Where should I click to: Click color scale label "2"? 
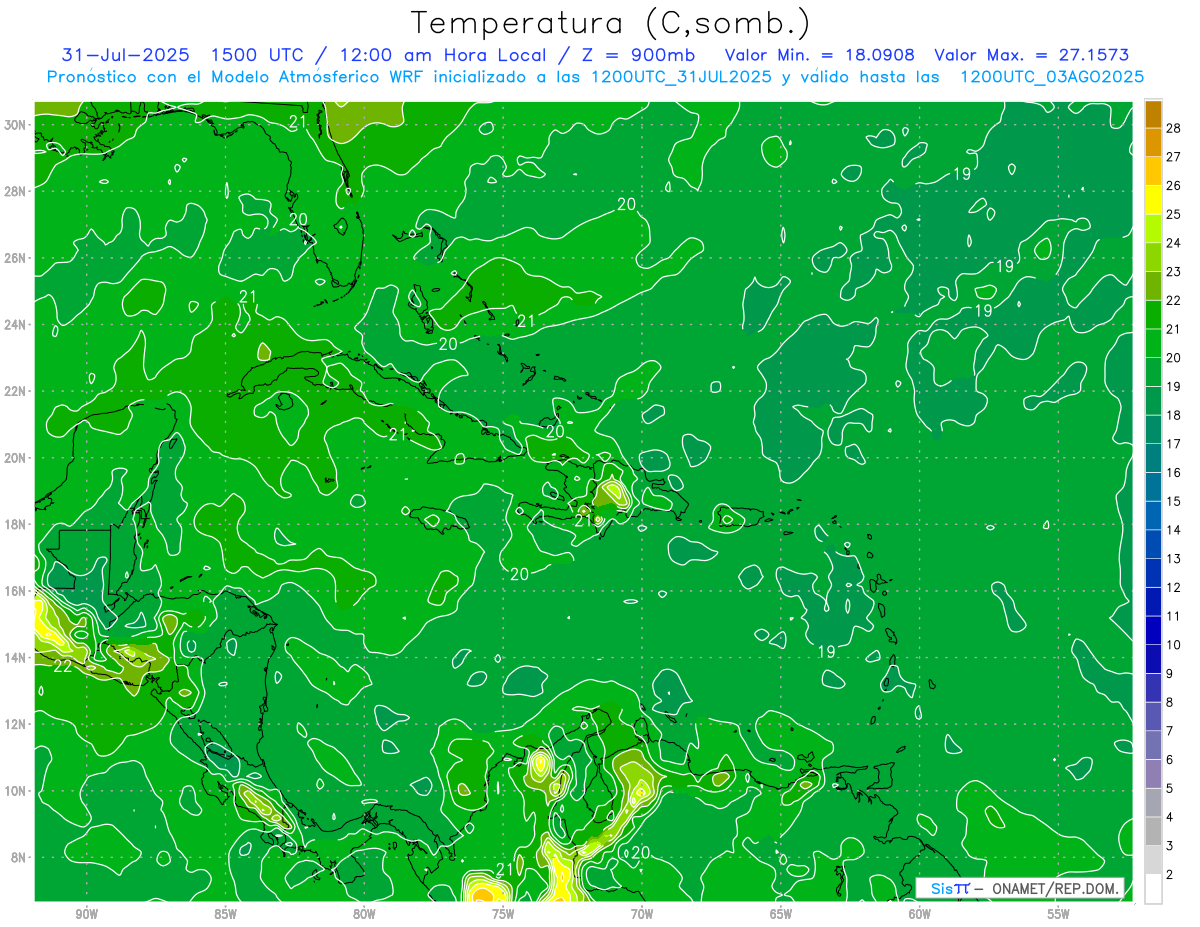coord(1170,875)
